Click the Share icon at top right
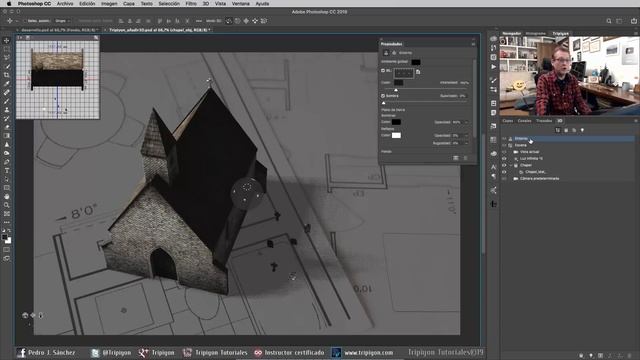Image resolution: width=640 pixels, height=360 pixels. (x=634, y=21)
